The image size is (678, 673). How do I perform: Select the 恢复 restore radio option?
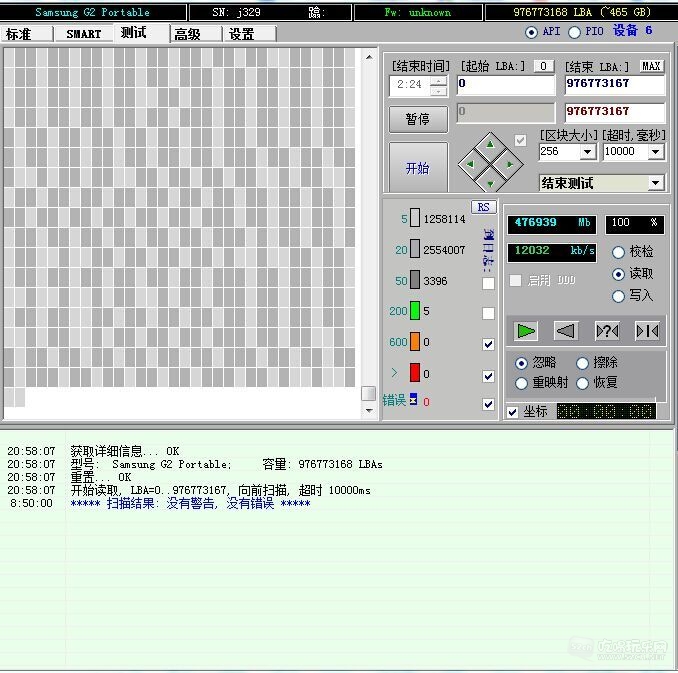pos(582,383)
